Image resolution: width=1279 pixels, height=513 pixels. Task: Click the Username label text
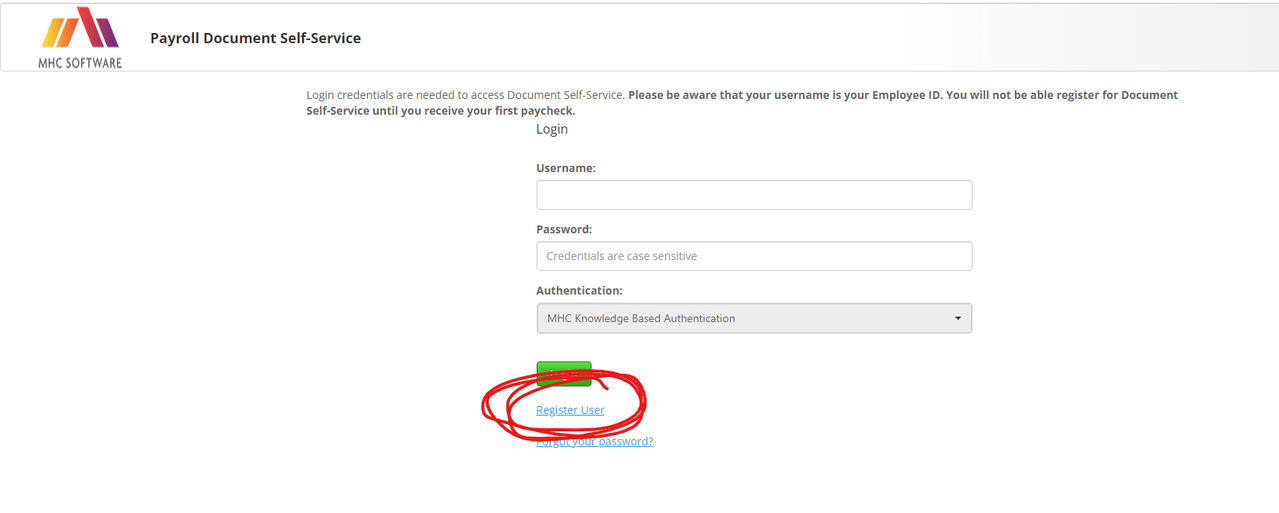[566, 168]
